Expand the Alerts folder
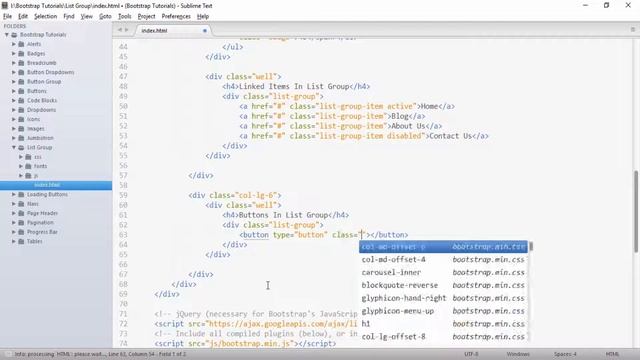Image resolution: width=640 pixels, height=360 pixels. 13,44
